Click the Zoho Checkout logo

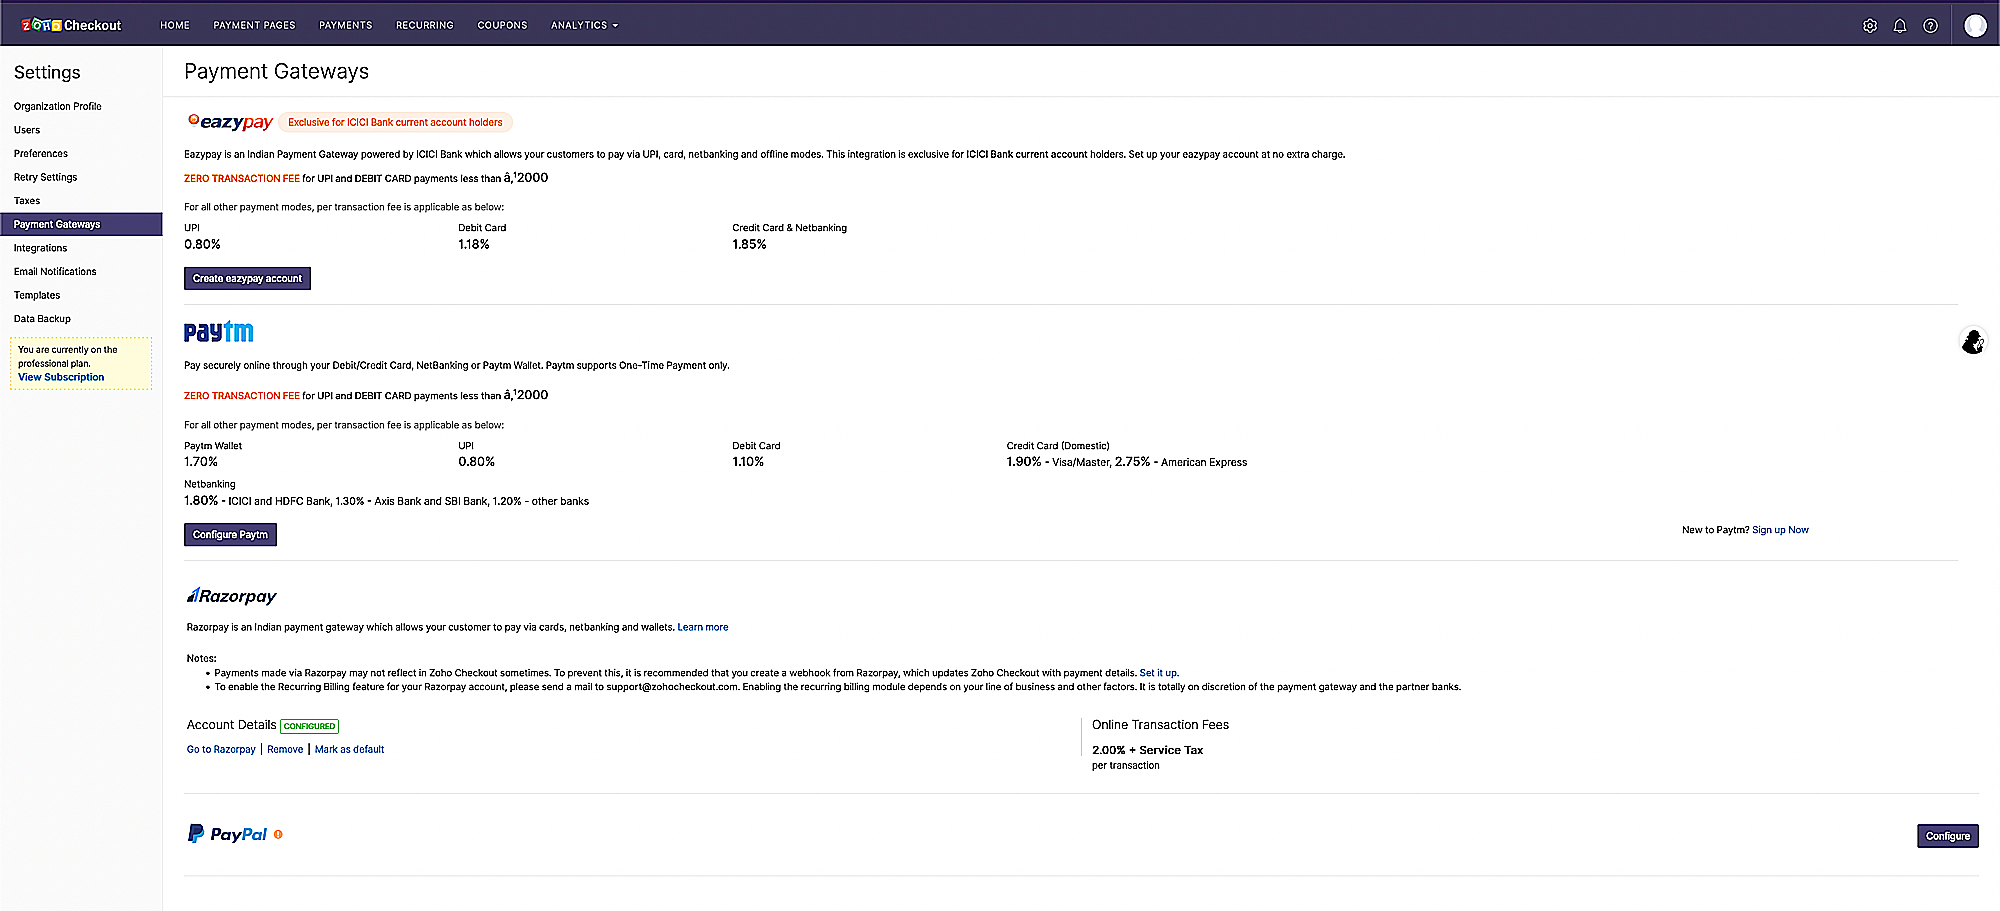[71, 25]
